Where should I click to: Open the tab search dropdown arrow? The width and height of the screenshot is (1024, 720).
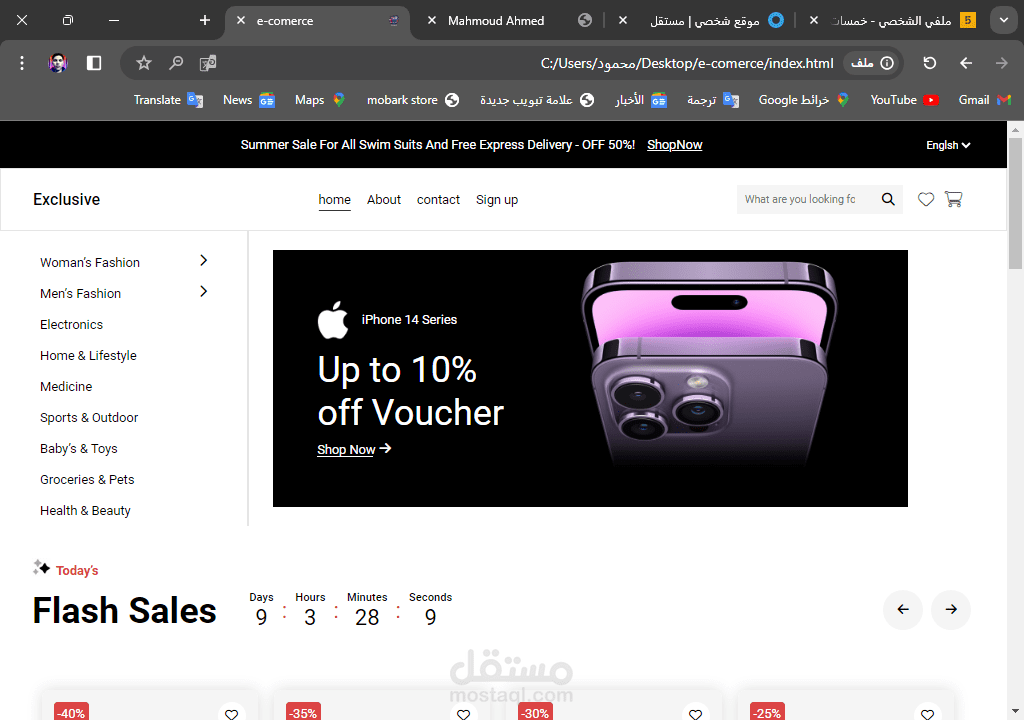[x=1004, y=20]
